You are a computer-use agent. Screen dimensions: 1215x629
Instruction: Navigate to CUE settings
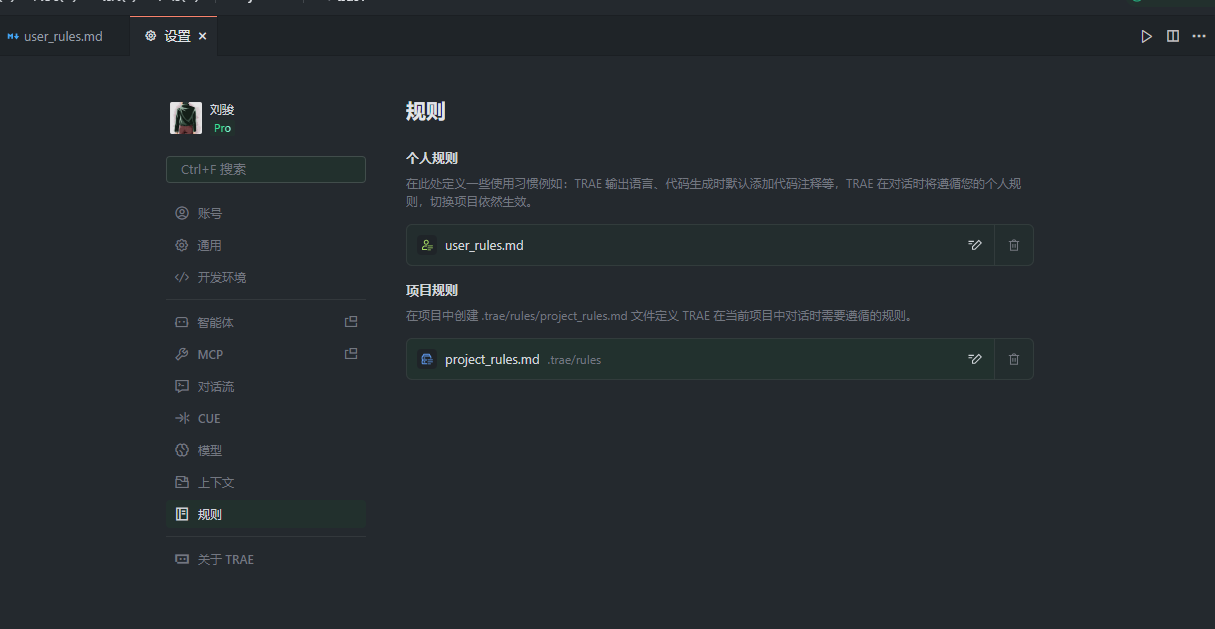pyautogui.click(x=208, y=418)
